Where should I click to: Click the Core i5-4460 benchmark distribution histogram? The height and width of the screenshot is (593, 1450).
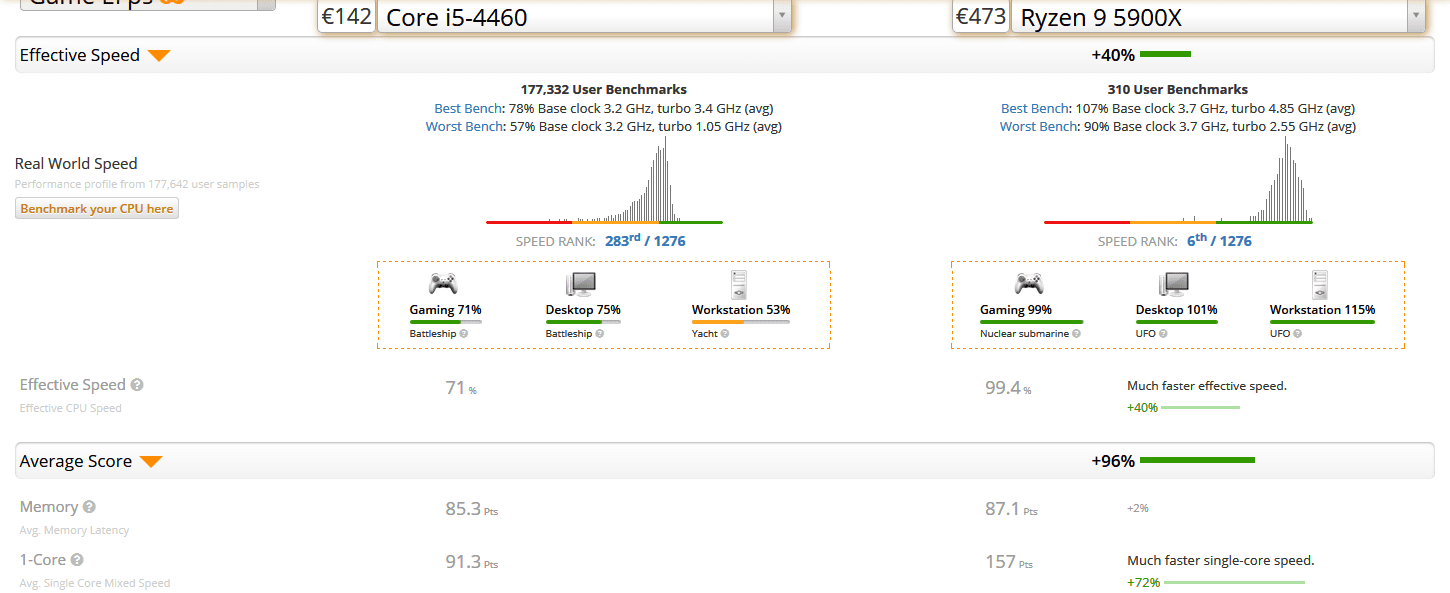tap(604, 180)
